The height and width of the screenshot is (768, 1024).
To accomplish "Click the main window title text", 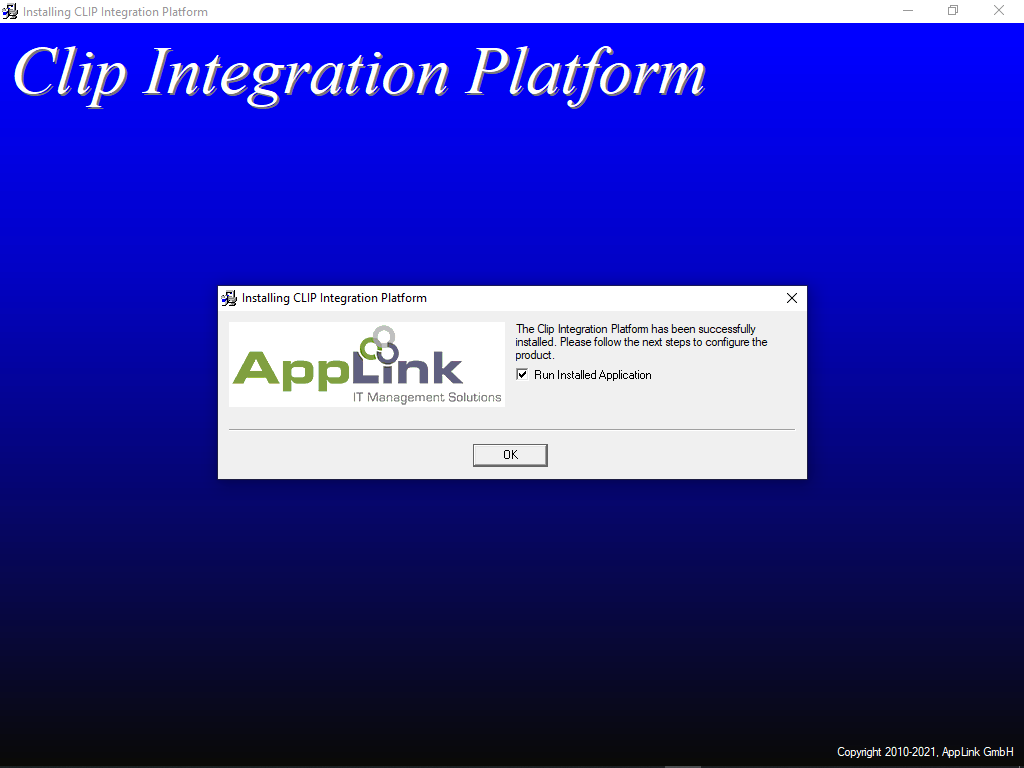I will click(115, 12).
